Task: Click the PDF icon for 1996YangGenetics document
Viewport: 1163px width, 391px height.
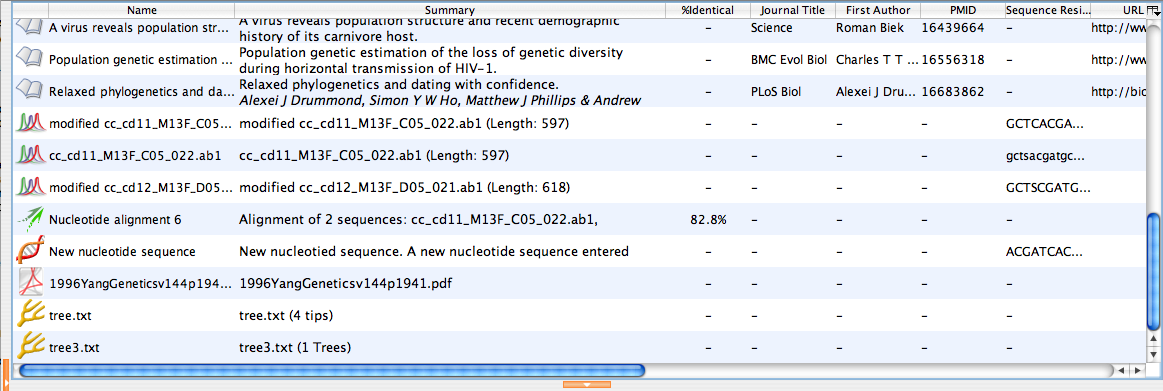Action: click(x=30, y=283)
